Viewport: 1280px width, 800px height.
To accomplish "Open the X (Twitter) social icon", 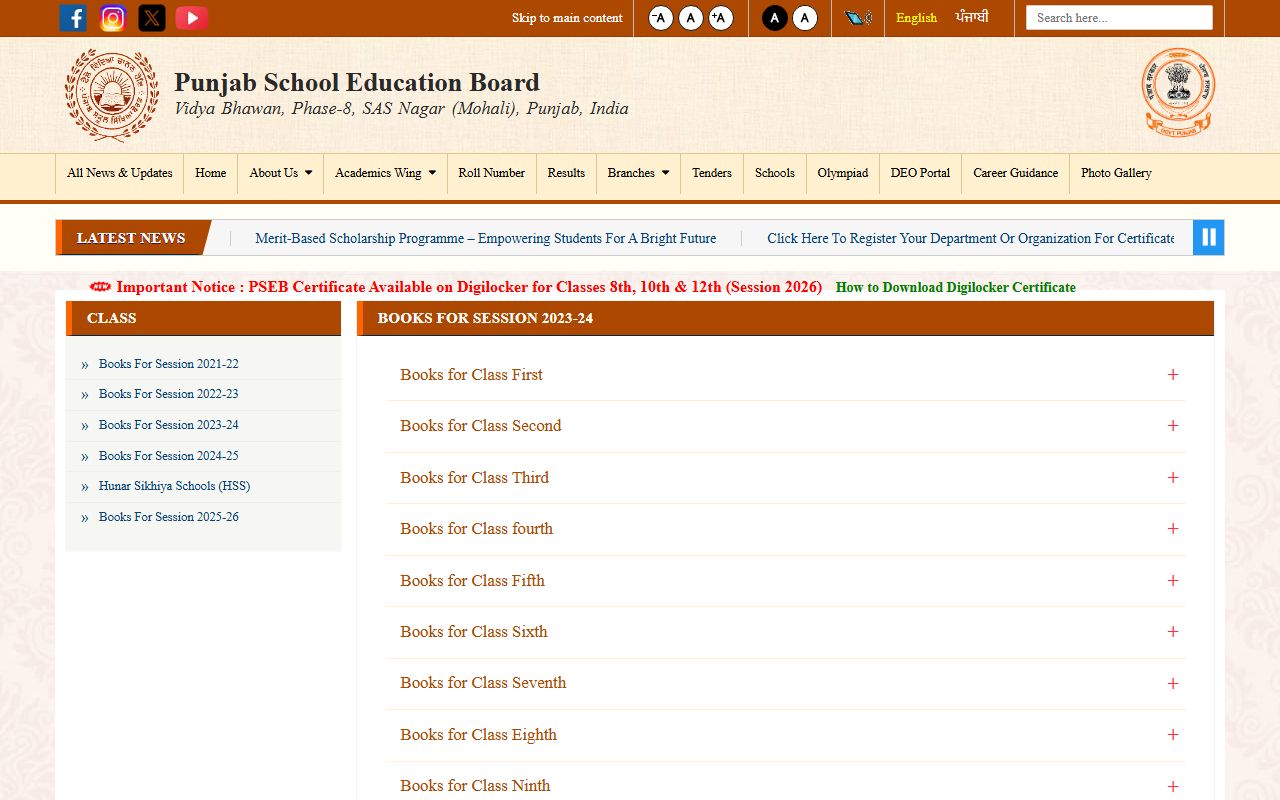I will (152, 18).
